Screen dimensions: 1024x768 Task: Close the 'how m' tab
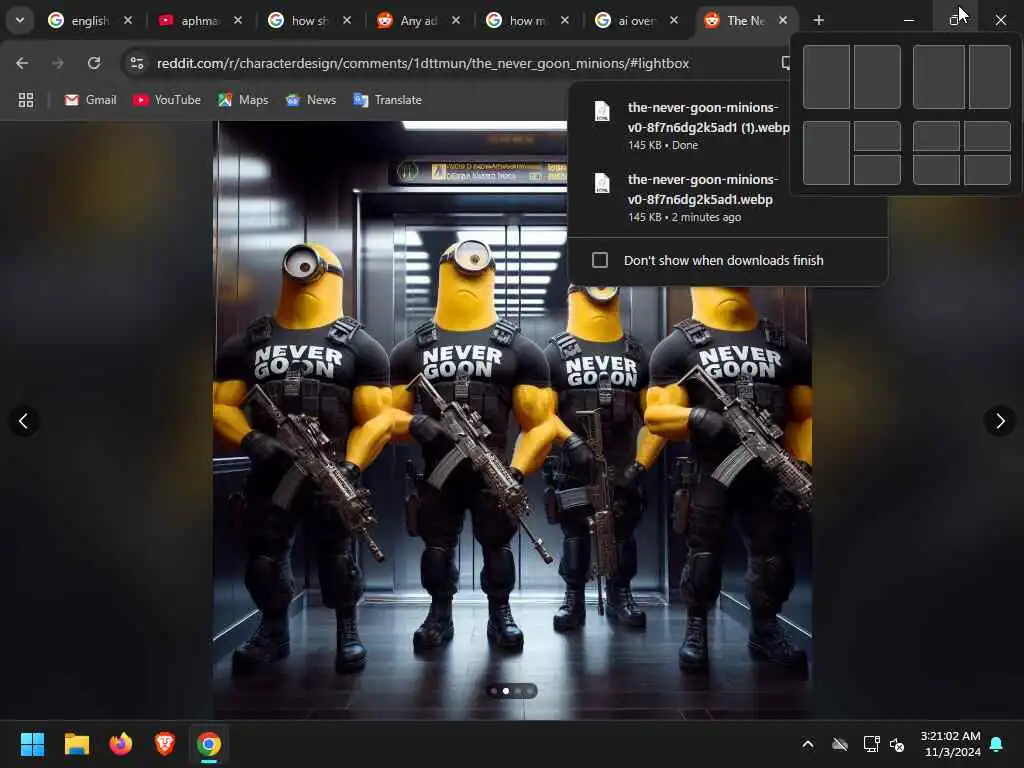[x=565, y=21]
